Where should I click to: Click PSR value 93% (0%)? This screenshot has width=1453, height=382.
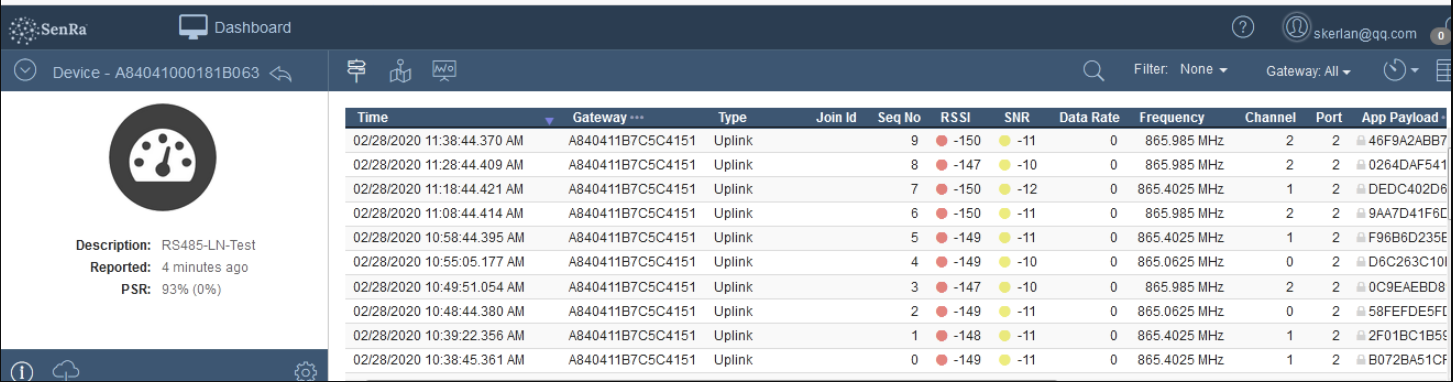click(x=191, y=290)
